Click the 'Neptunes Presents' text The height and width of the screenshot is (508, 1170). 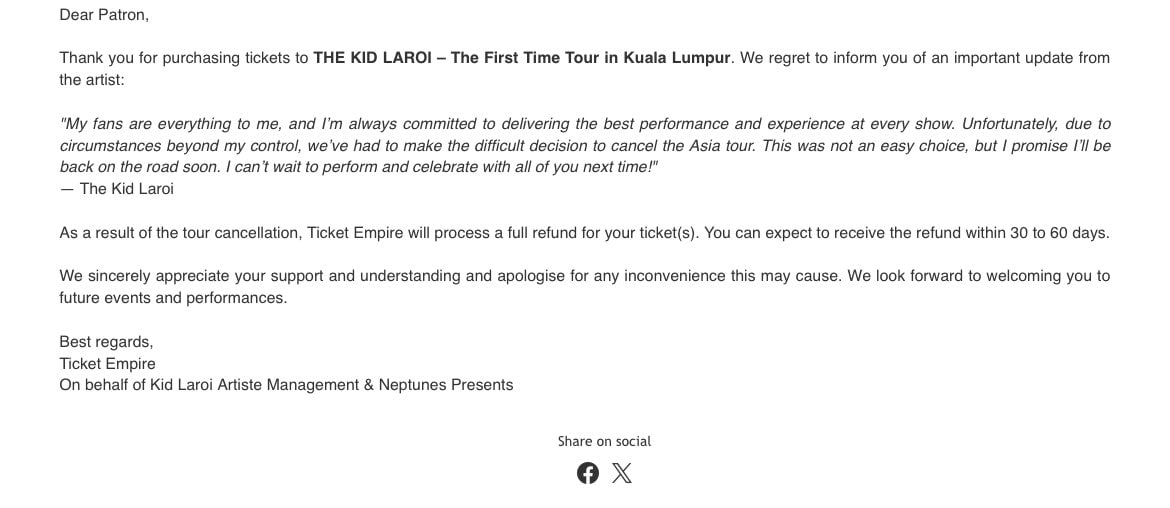pos(446,385)
